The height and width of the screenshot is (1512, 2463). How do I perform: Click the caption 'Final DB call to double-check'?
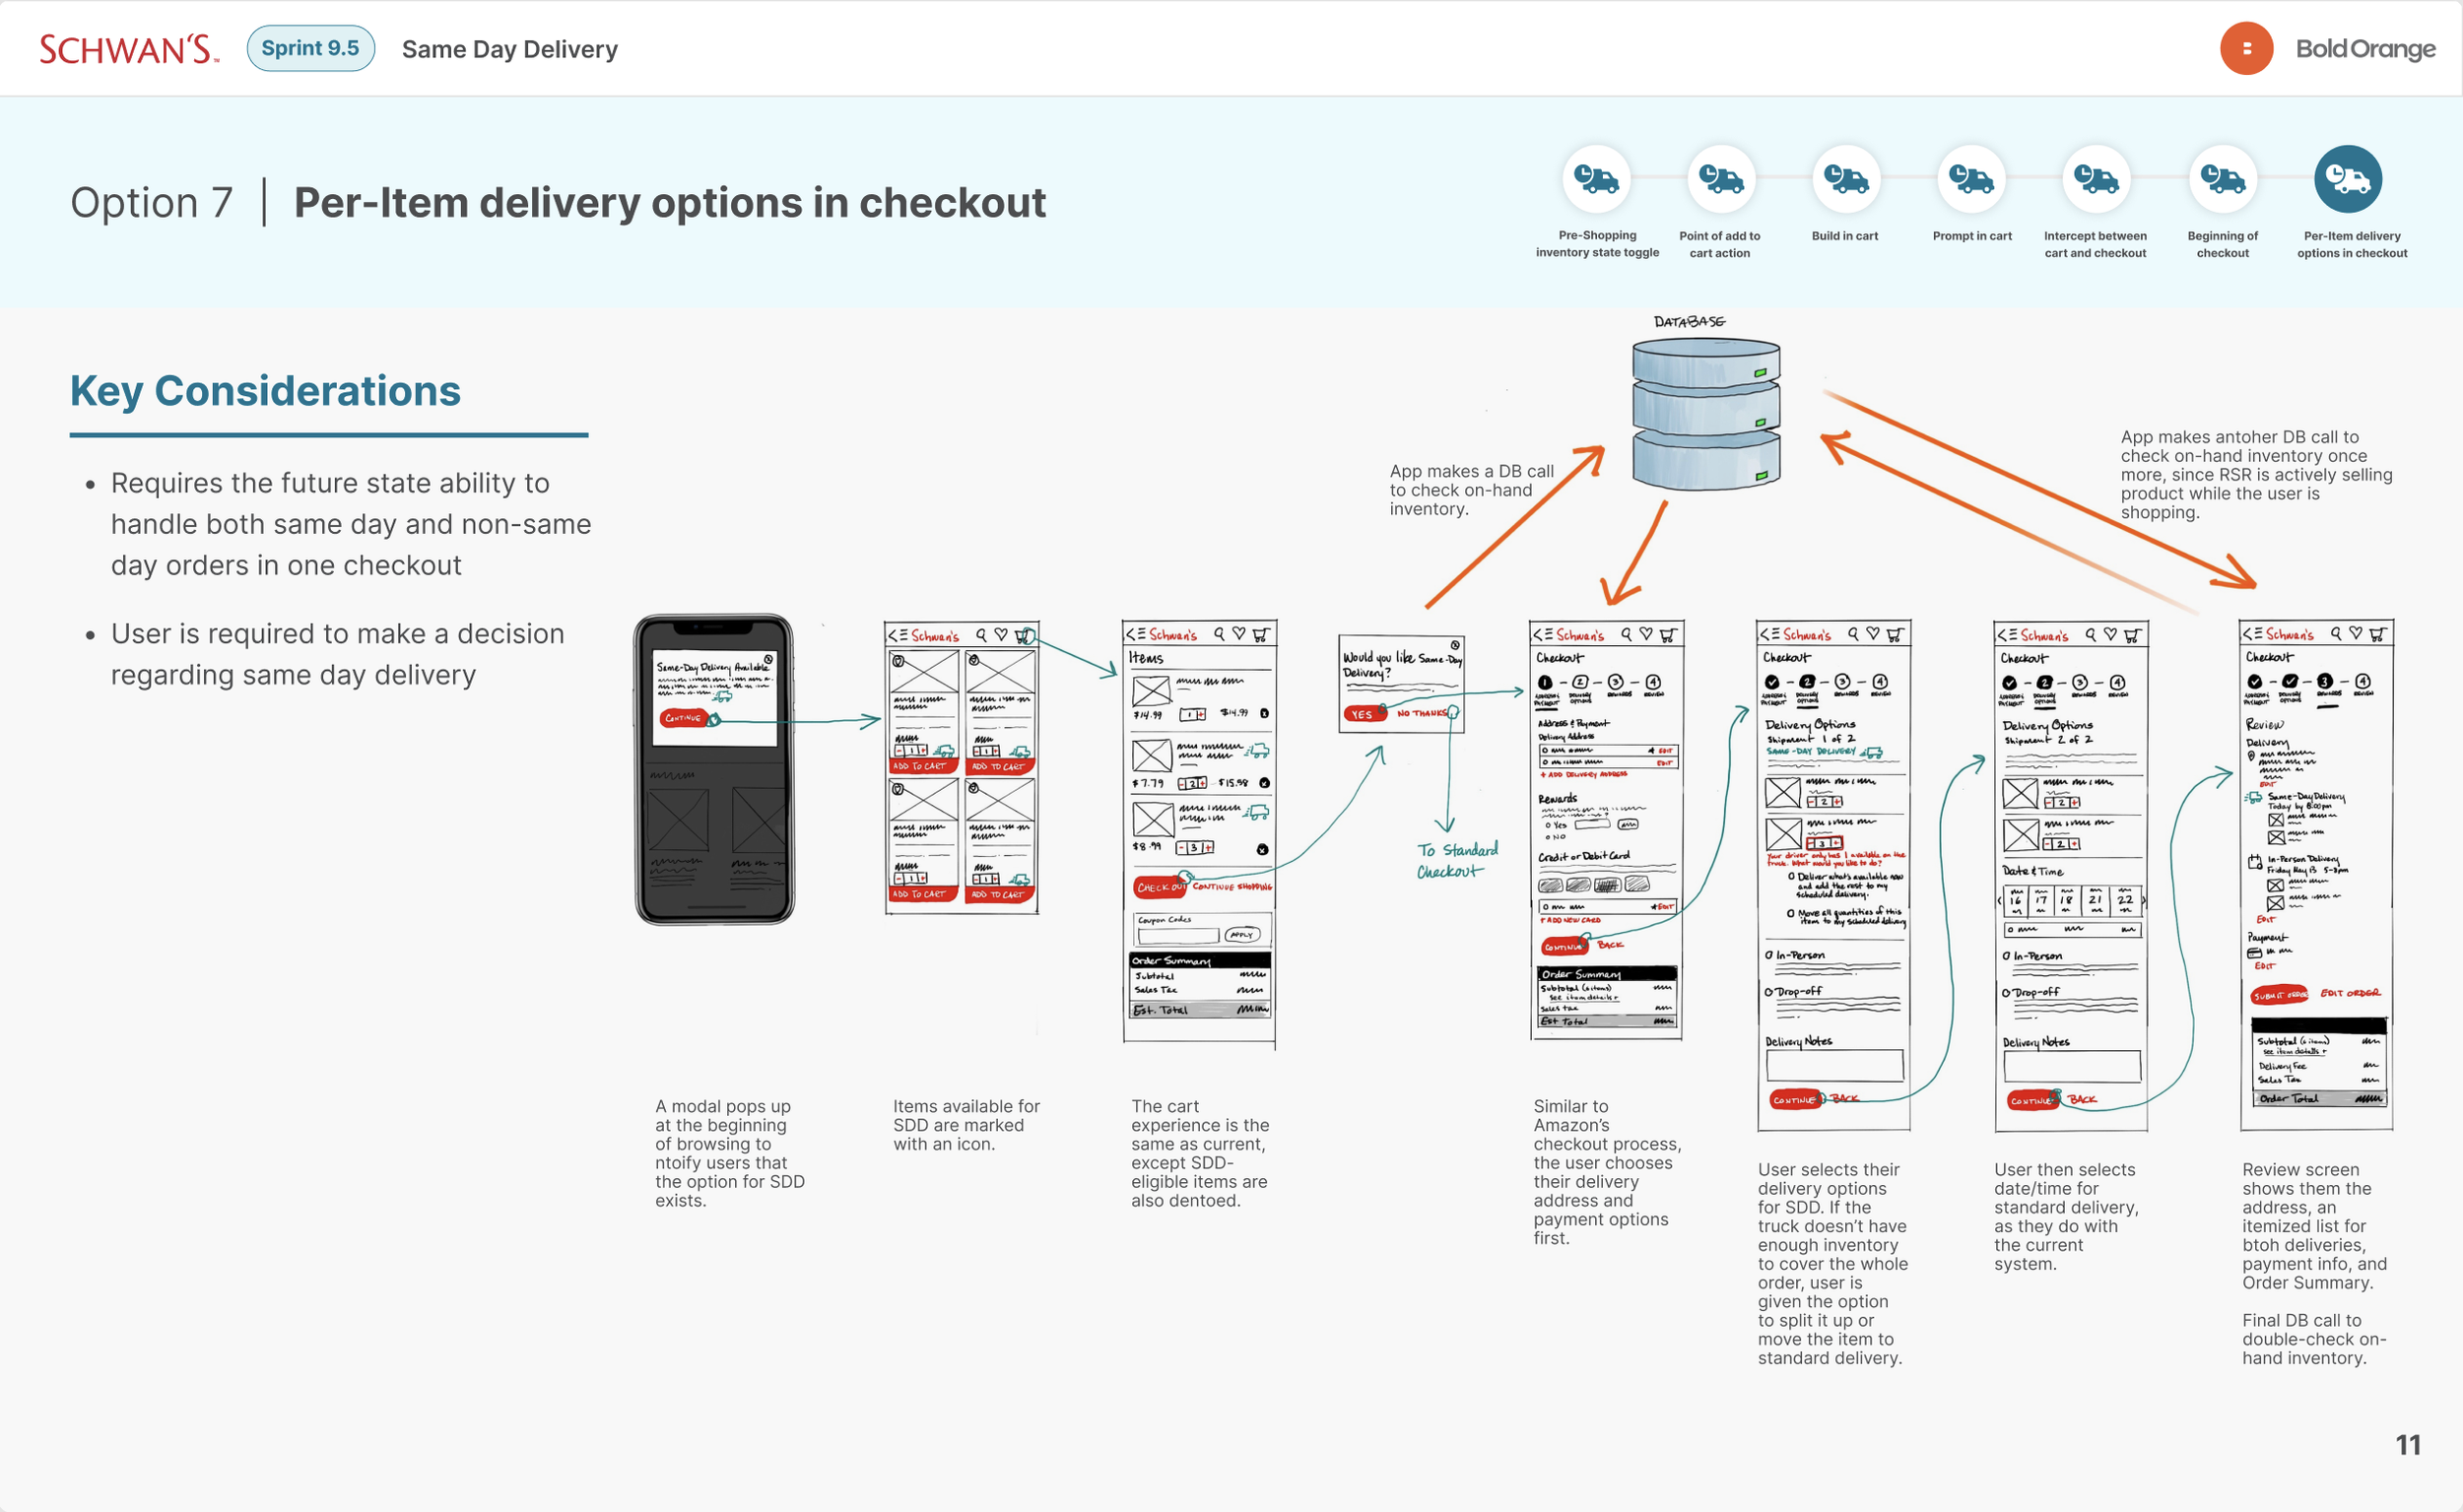[x=2314, y=1339]
